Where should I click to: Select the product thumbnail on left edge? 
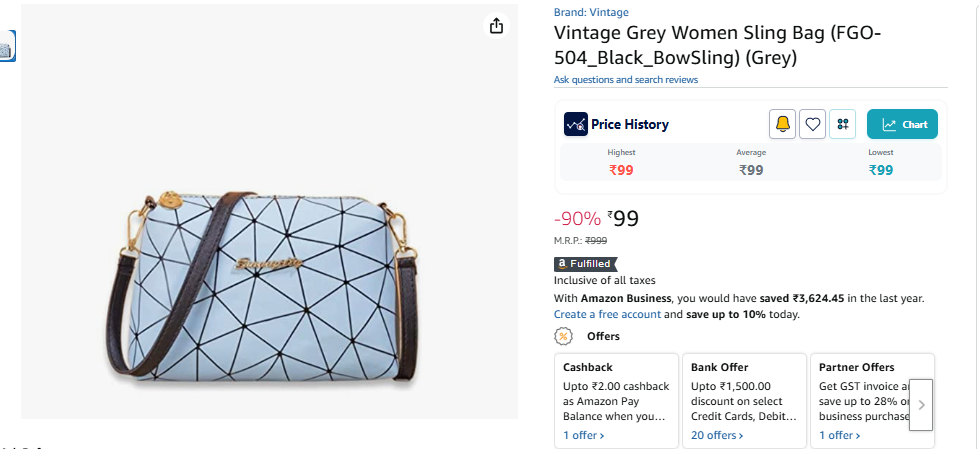point(7,46)
